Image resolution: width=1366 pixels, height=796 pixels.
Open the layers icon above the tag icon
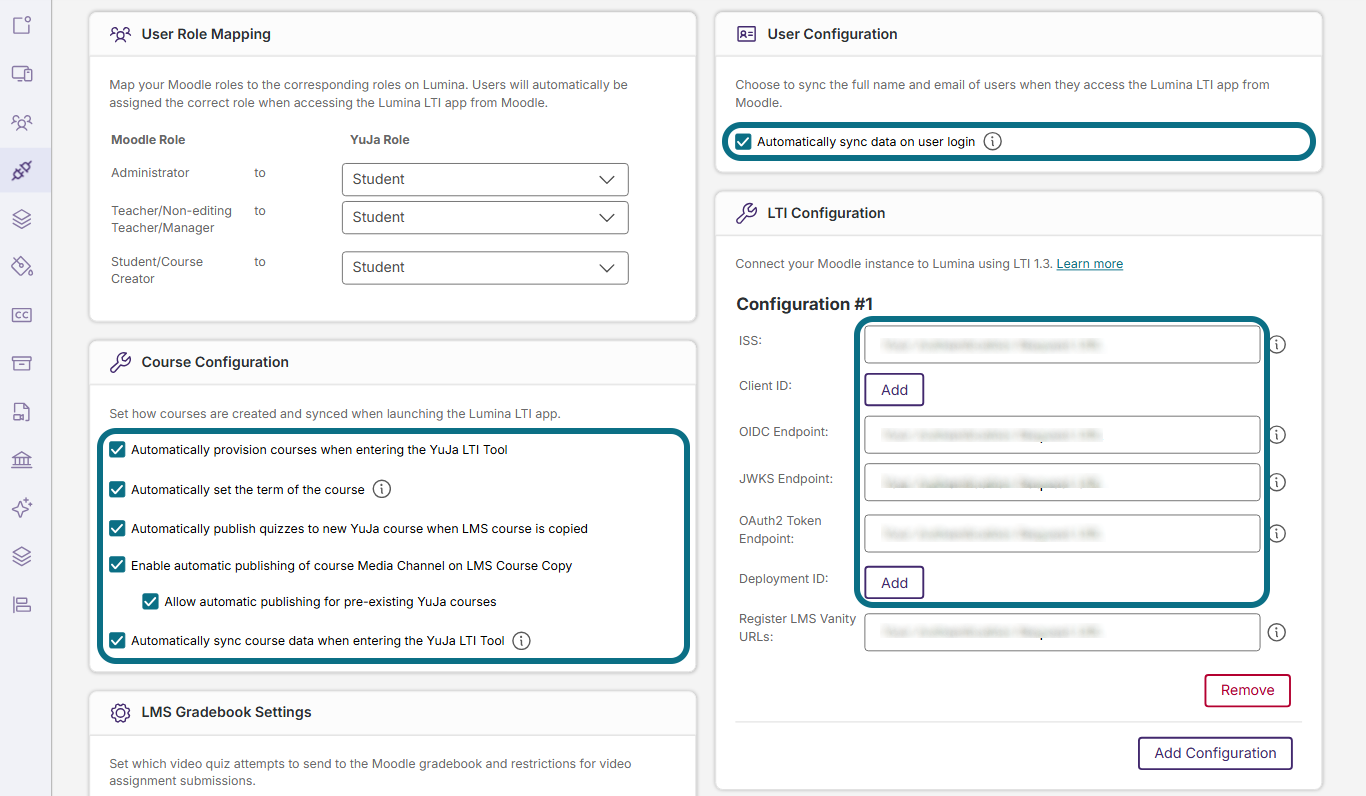pos(22,218)
